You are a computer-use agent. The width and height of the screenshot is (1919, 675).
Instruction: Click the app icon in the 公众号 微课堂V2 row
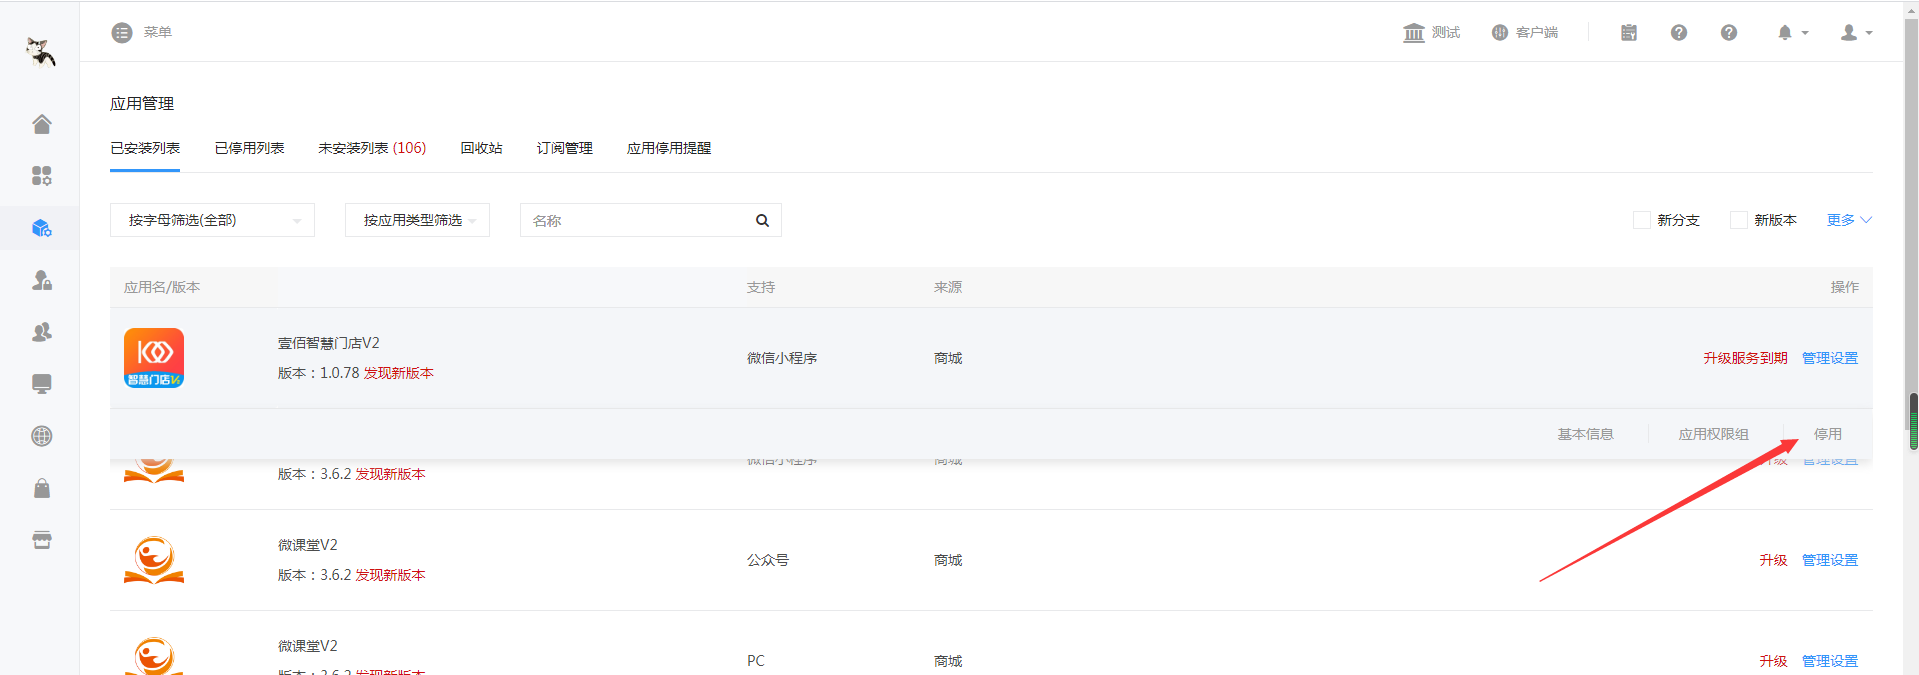point(154,560)
